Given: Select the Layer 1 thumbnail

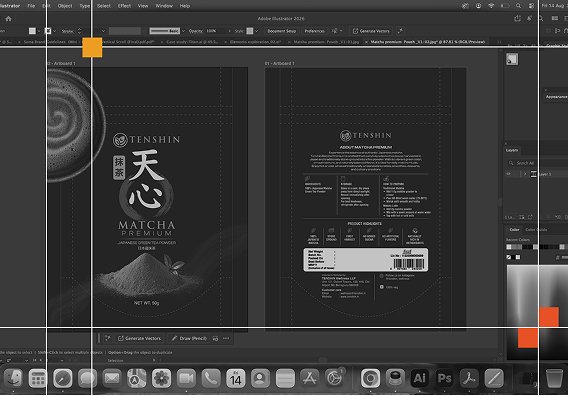Looking at the screenshot, I should [534, 174].
